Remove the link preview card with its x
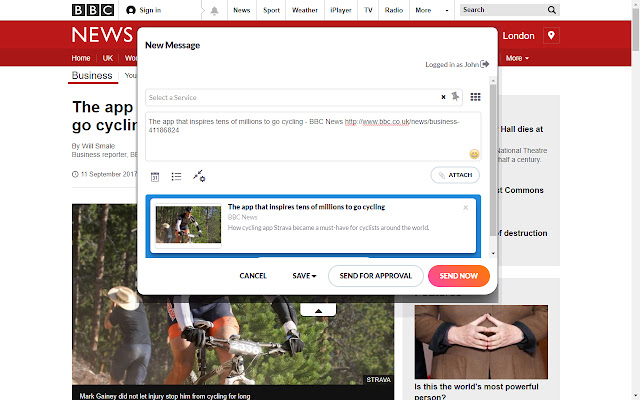640x400 pixels. [x=465, y=208]
